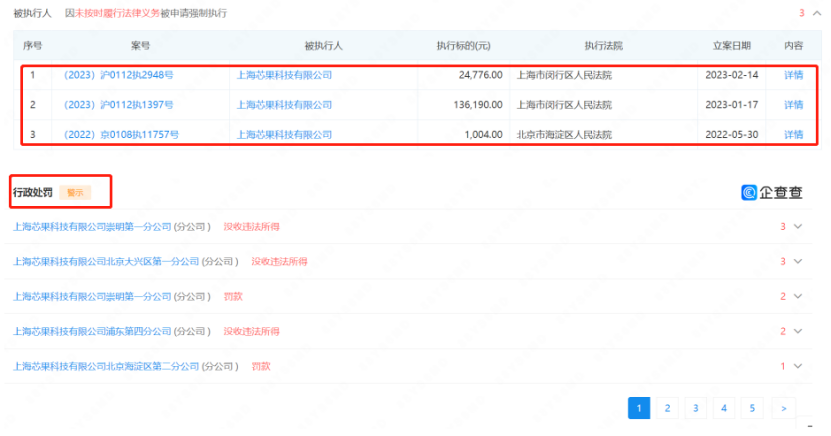Expand the 北京大兴区第一分公司 penalty row chevron
Viewport: 831px width, 436px height.
point(798,262)
